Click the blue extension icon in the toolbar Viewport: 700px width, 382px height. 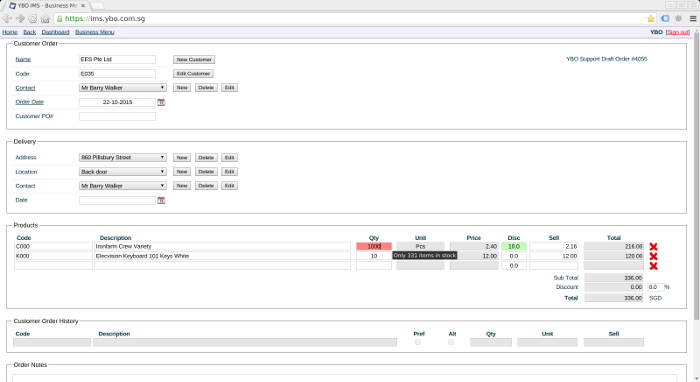(x=665, y=19)
